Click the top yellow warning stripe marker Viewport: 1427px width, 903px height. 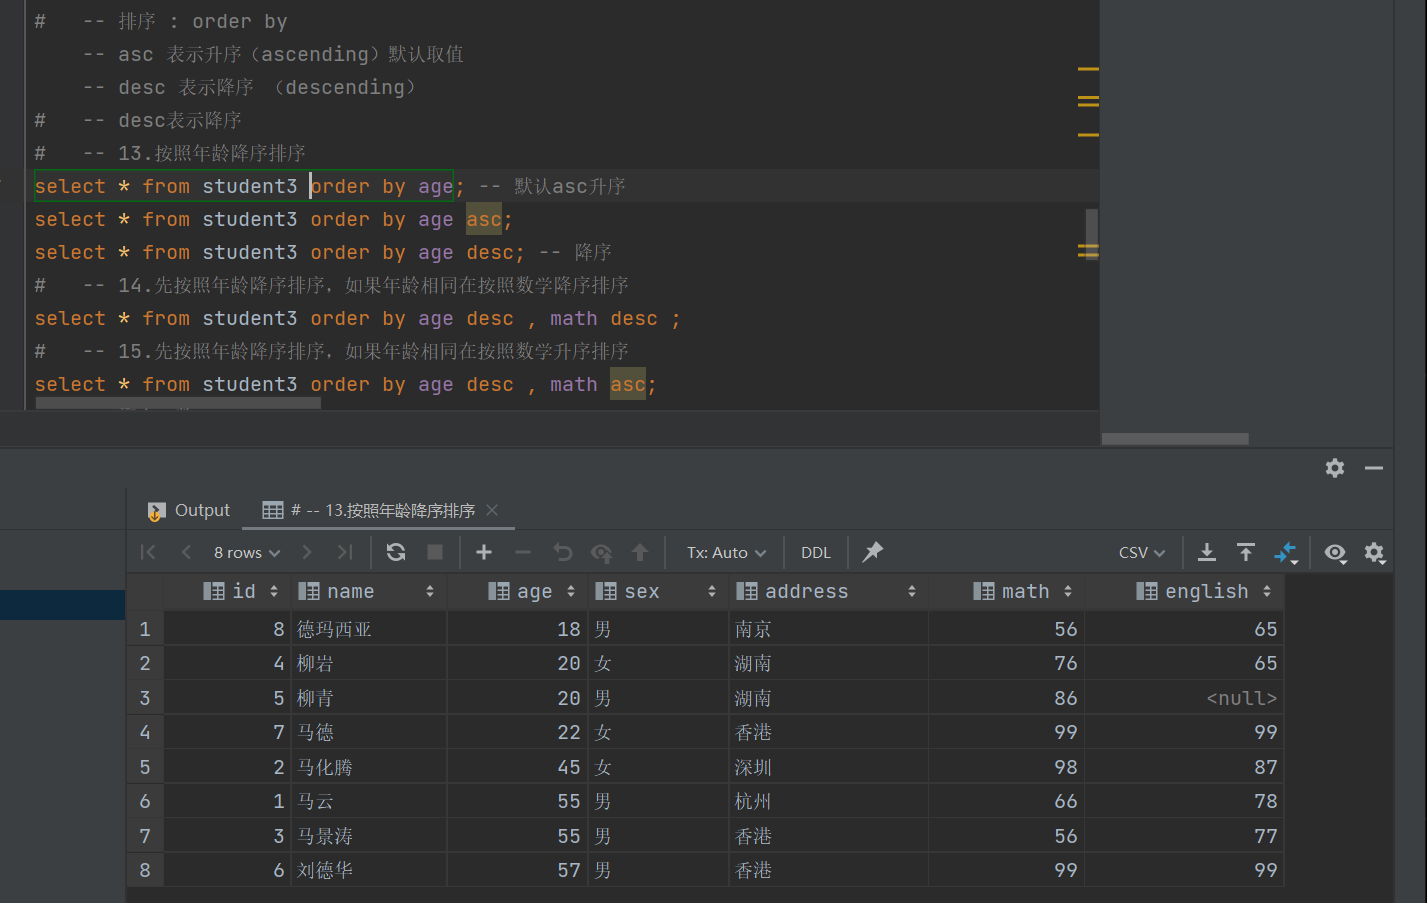pos(1088,69)
